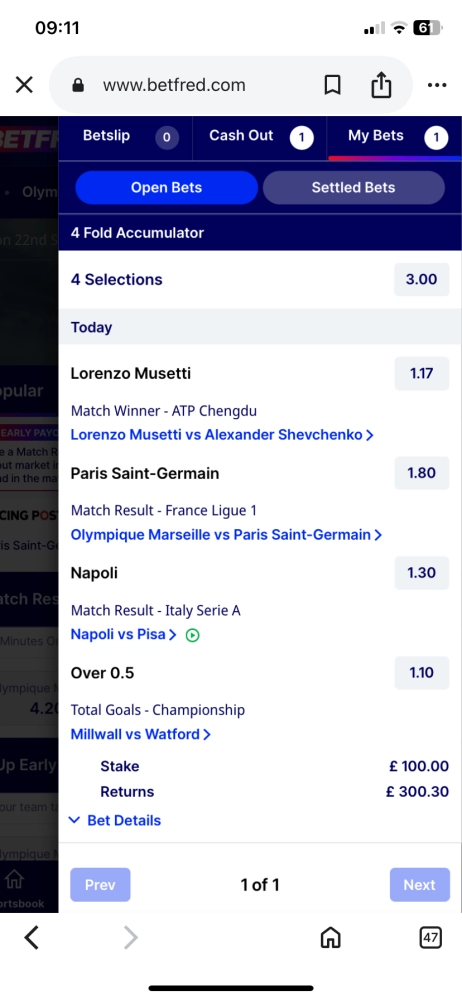
Task: Open the Betslip tab
Action: 125,136
